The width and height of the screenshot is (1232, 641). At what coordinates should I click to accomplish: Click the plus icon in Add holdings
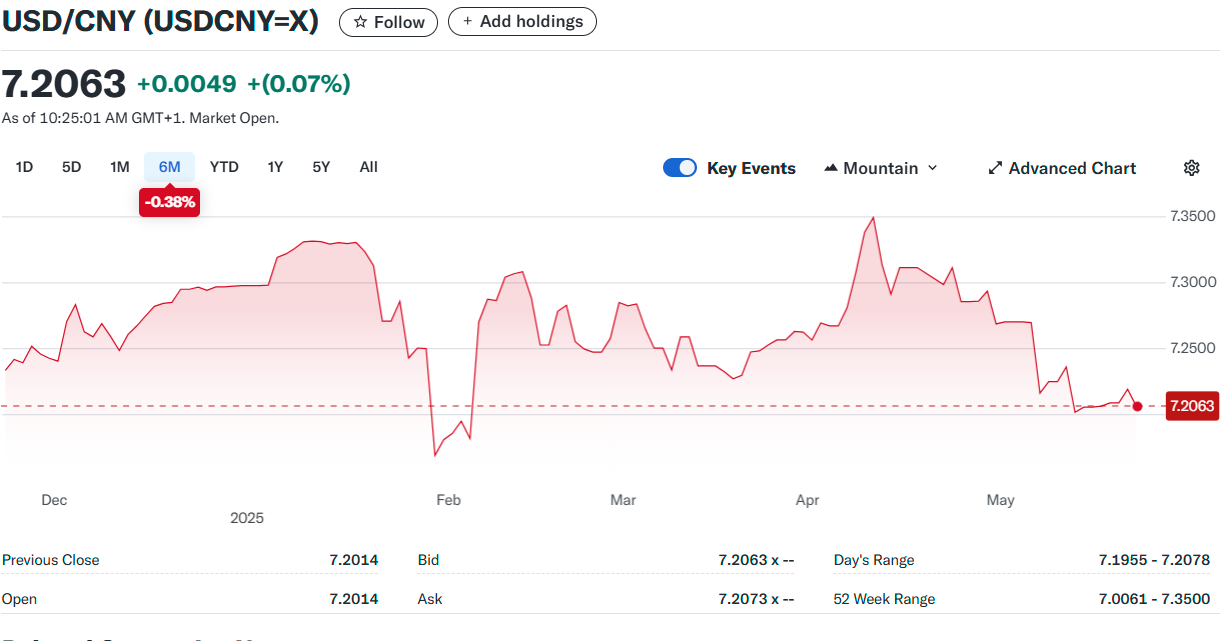(467, 22)
